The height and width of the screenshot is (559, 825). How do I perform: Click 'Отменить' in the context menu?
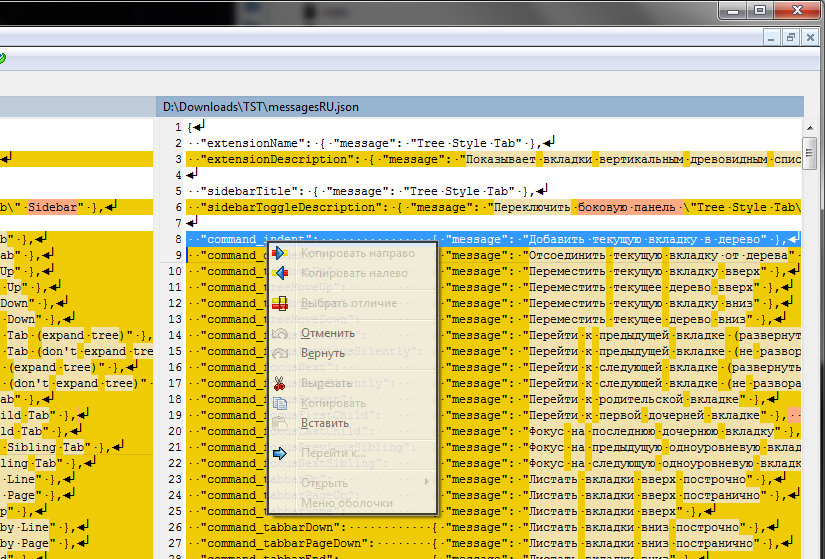pos(327,333)
